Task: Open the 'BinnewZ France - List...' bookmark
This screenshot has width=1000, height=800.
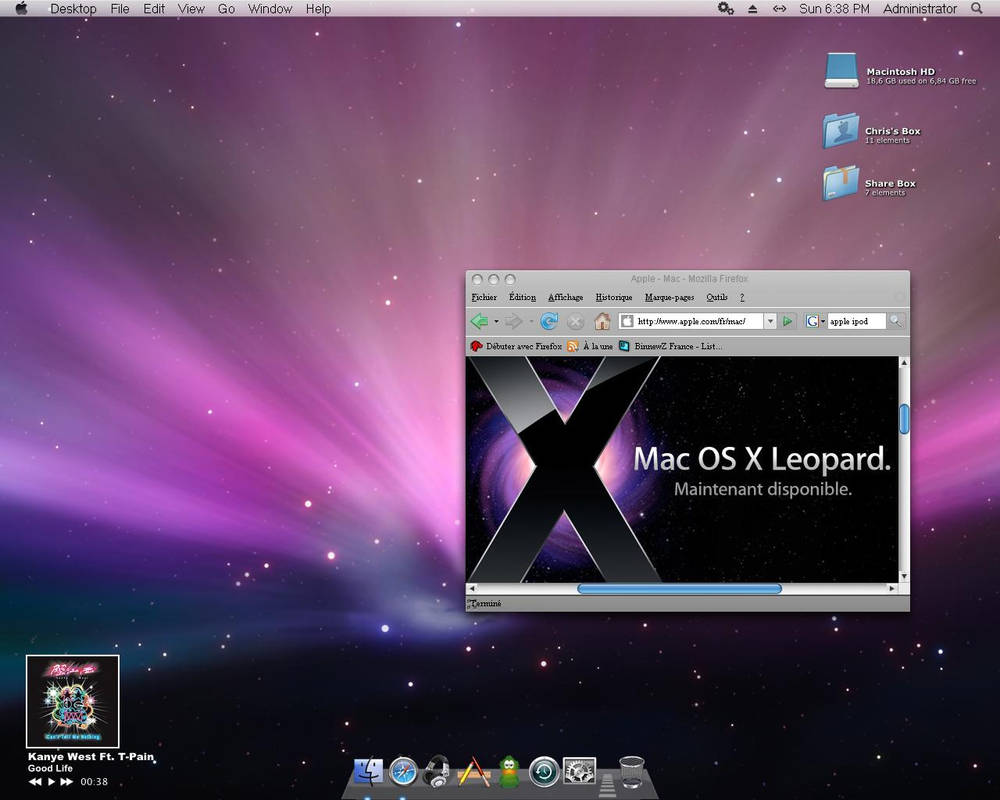Action: [671, 346]
